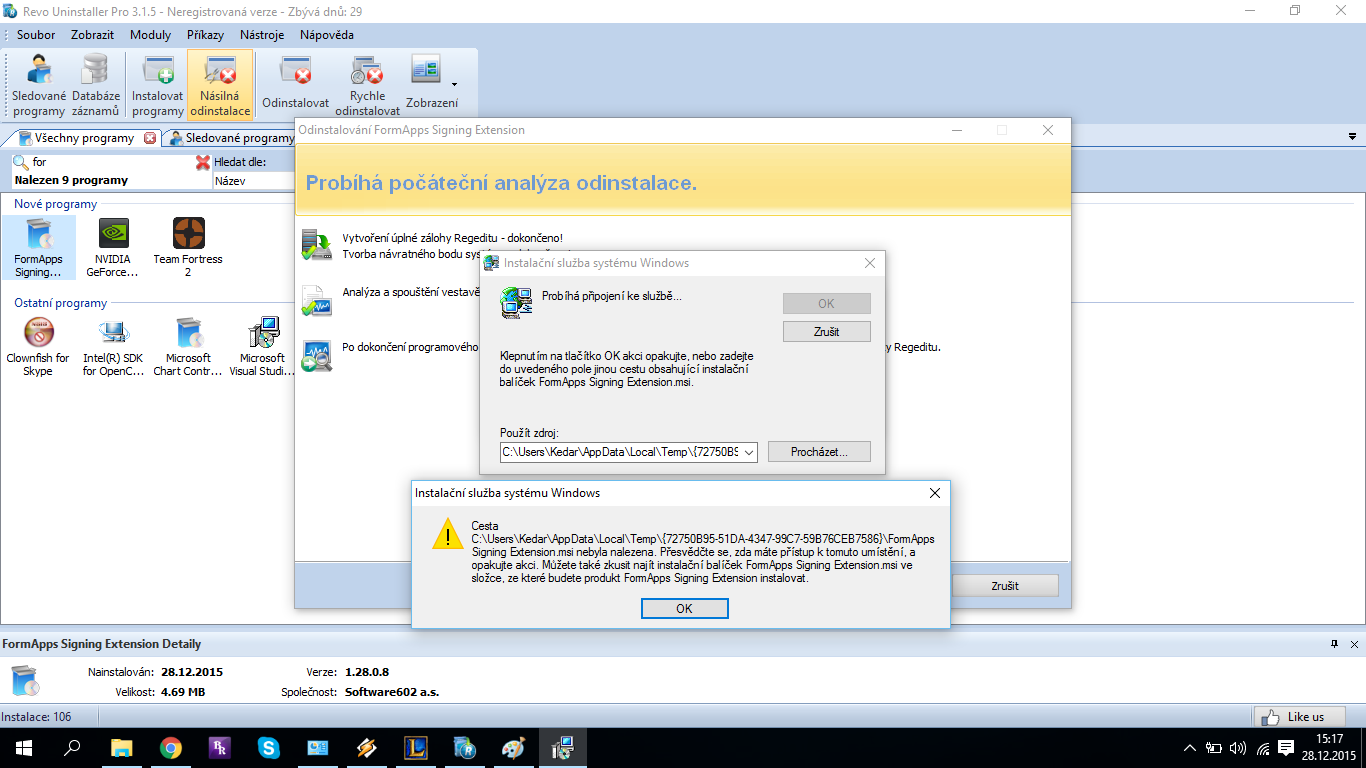Open the Soubor menu
1366x768 pixels.
point(36,34)
